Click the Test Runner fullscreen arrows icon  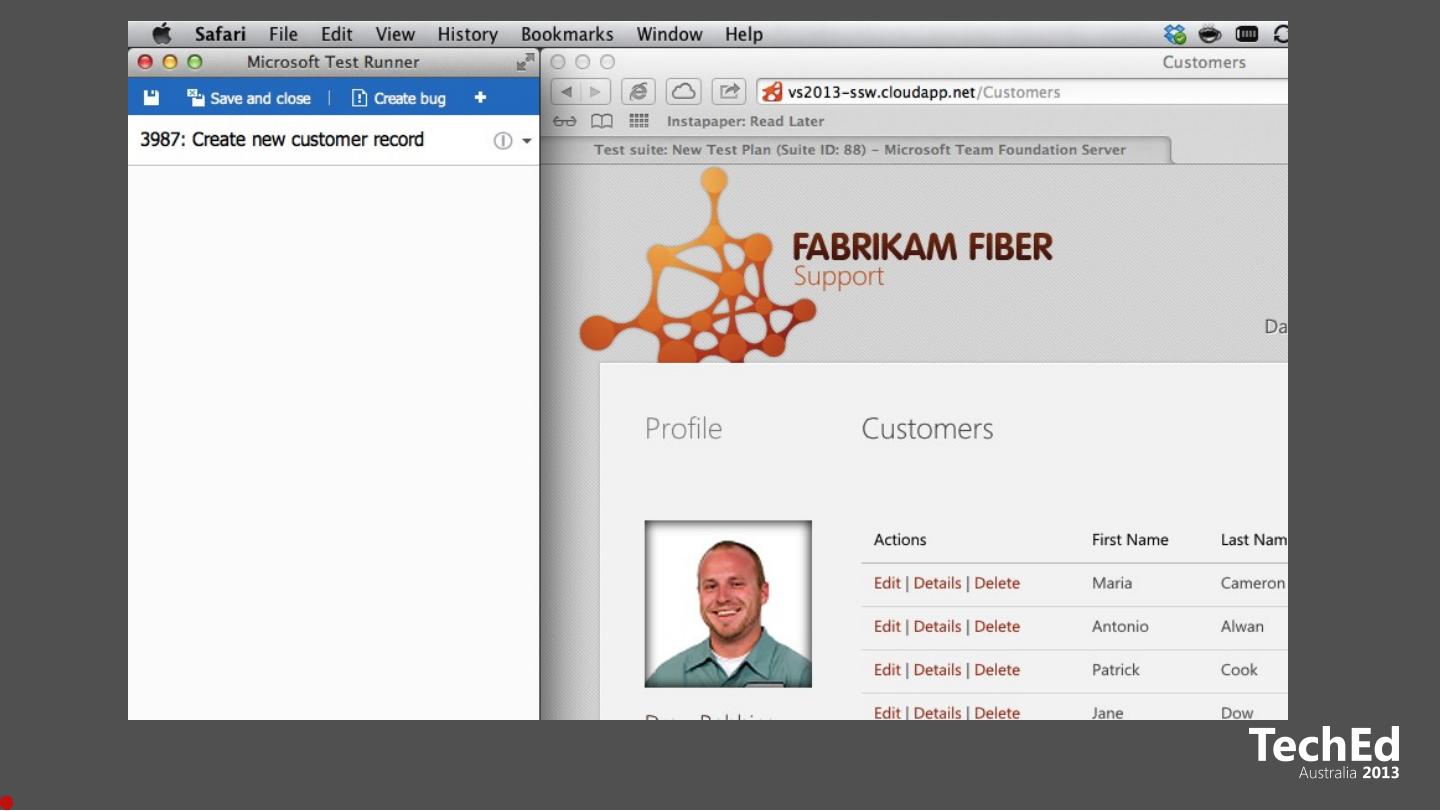click(x=525, y=62)
